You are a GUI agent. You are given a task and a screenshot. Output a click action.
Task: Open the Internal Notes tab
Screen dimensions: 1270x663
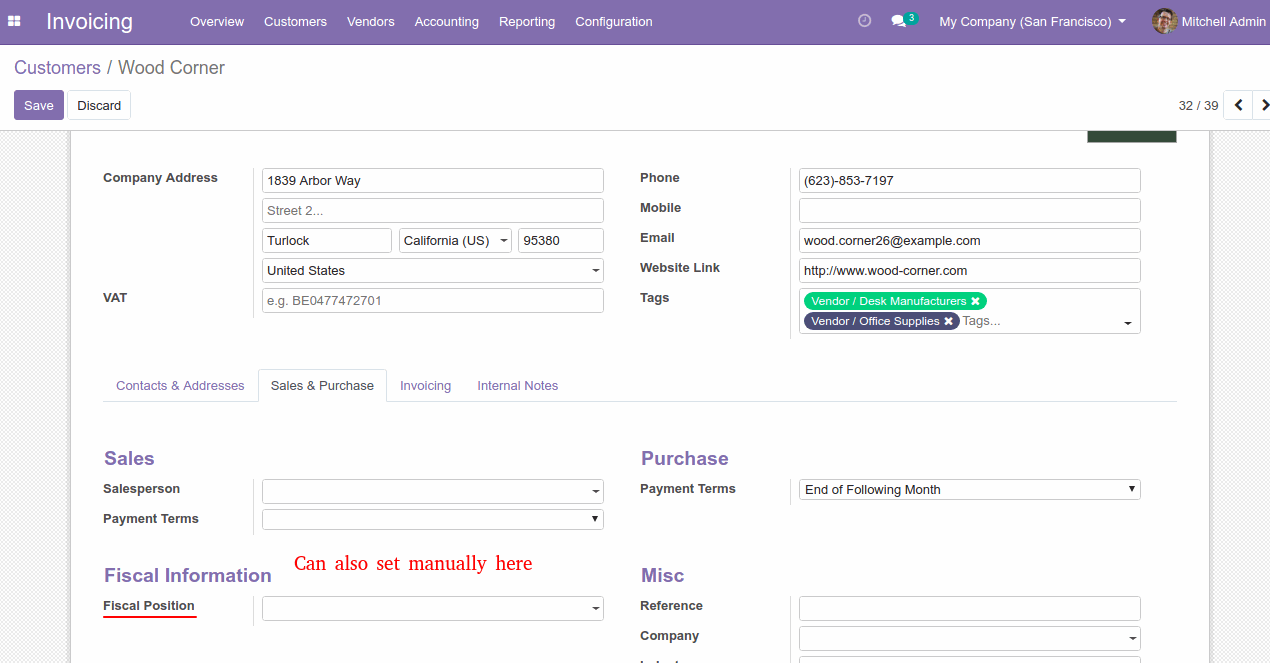[517, 386]
